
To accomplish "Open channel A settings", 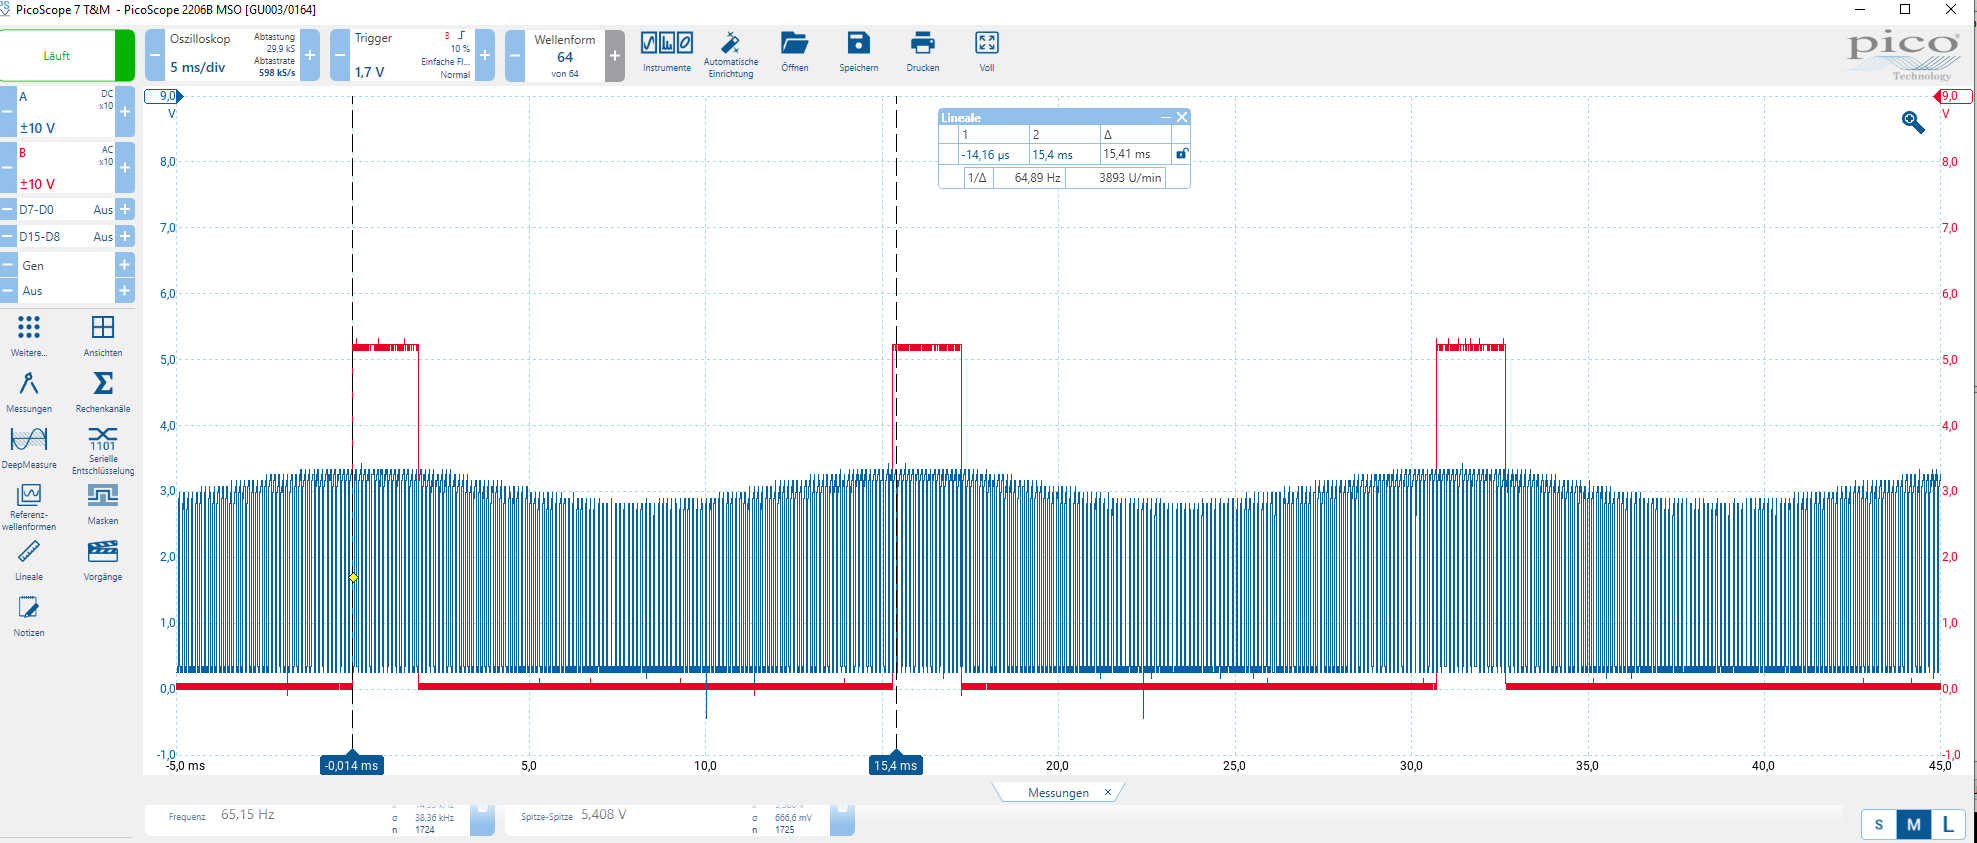I will [x=65, y=112].
